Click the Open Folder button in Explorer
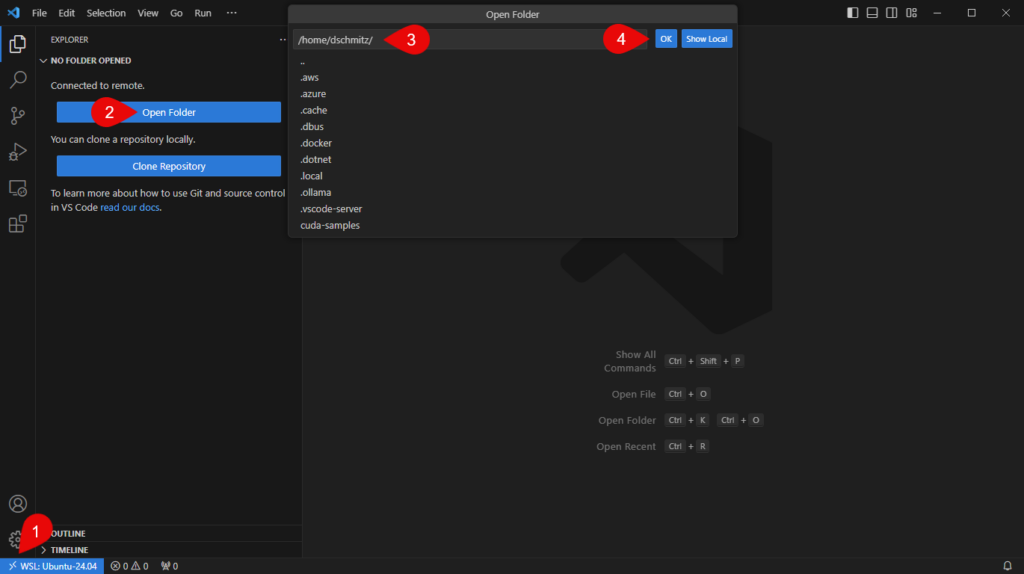Image resolution: width=1024 pixels, height=574 pixels. point(168,112)
